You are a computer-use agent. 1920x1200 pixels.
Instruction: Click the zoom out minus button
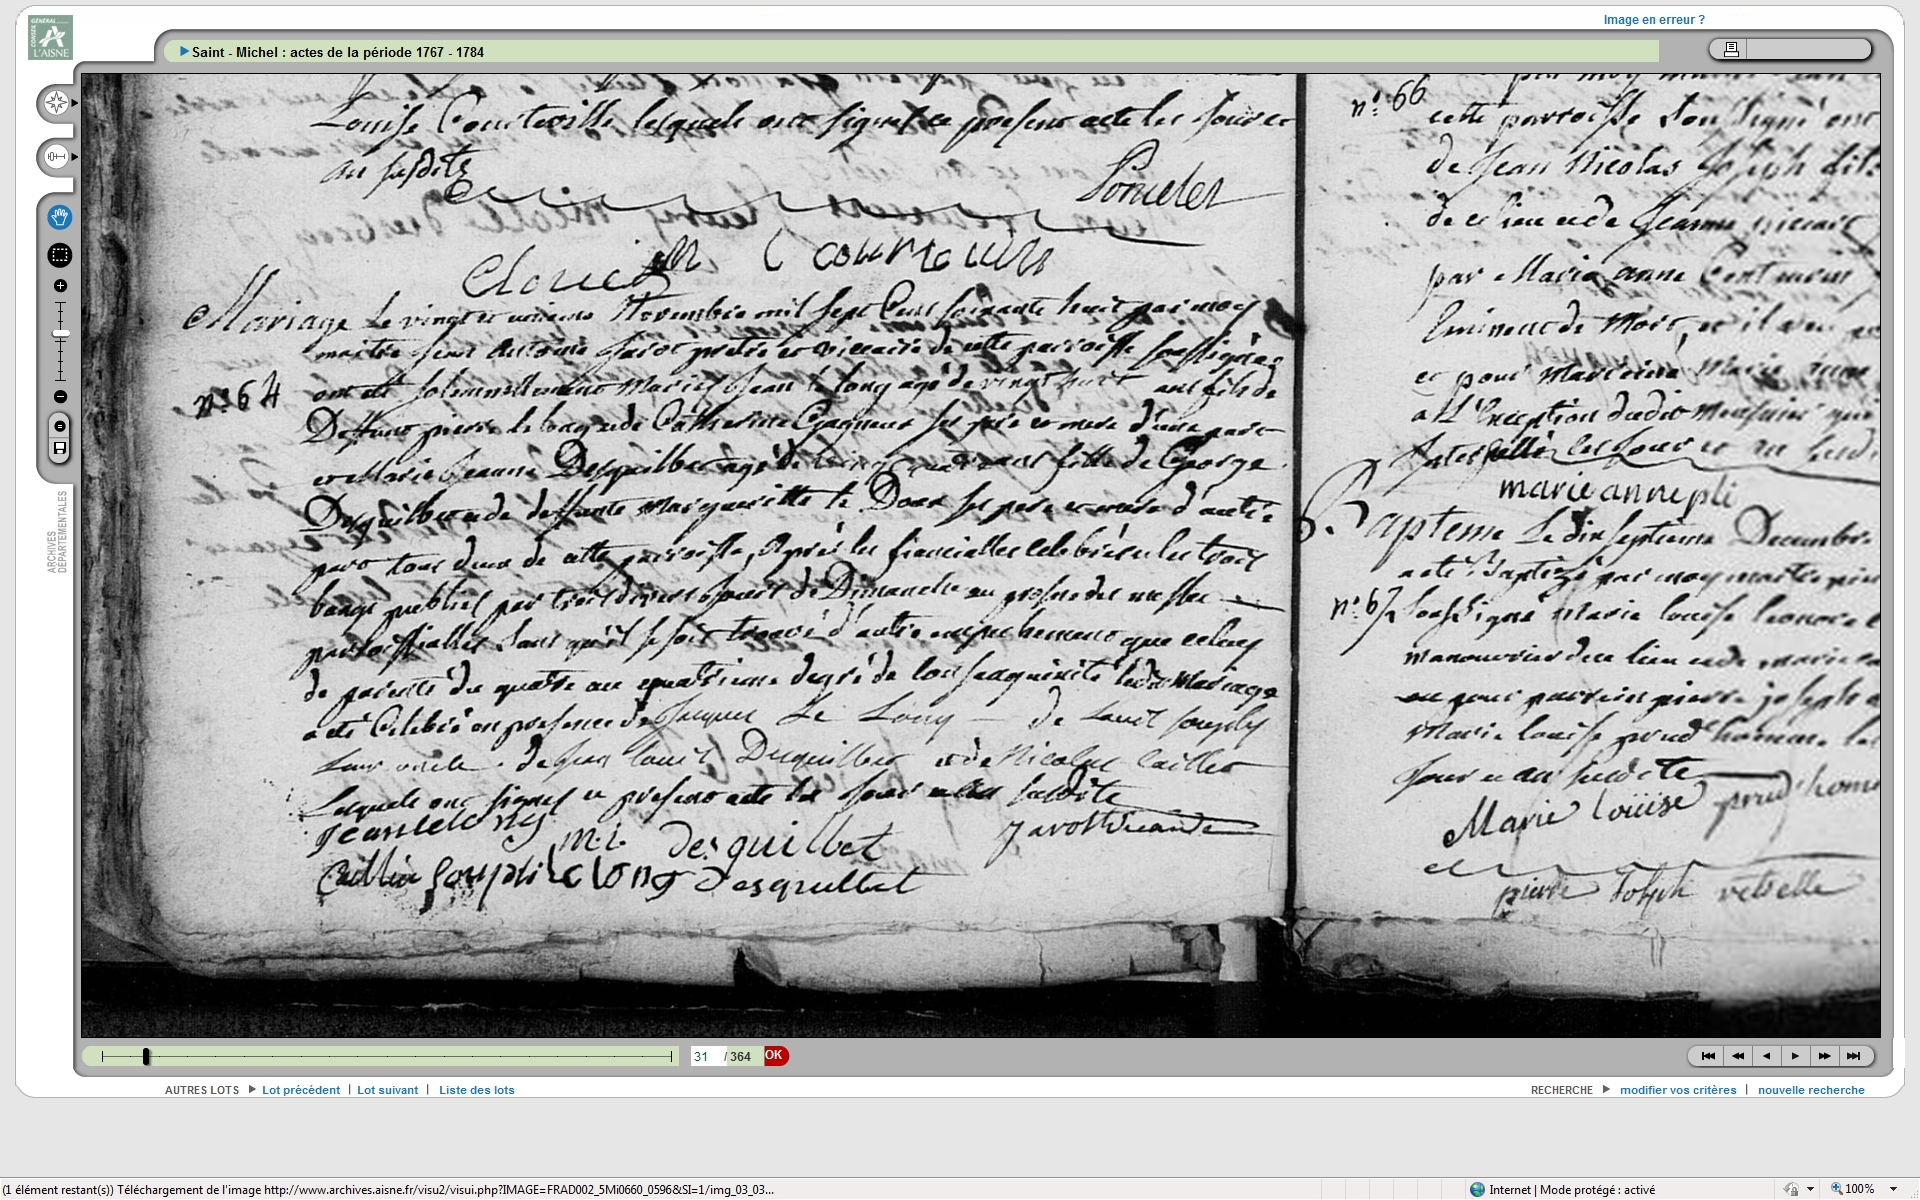[x=60, y=397]
